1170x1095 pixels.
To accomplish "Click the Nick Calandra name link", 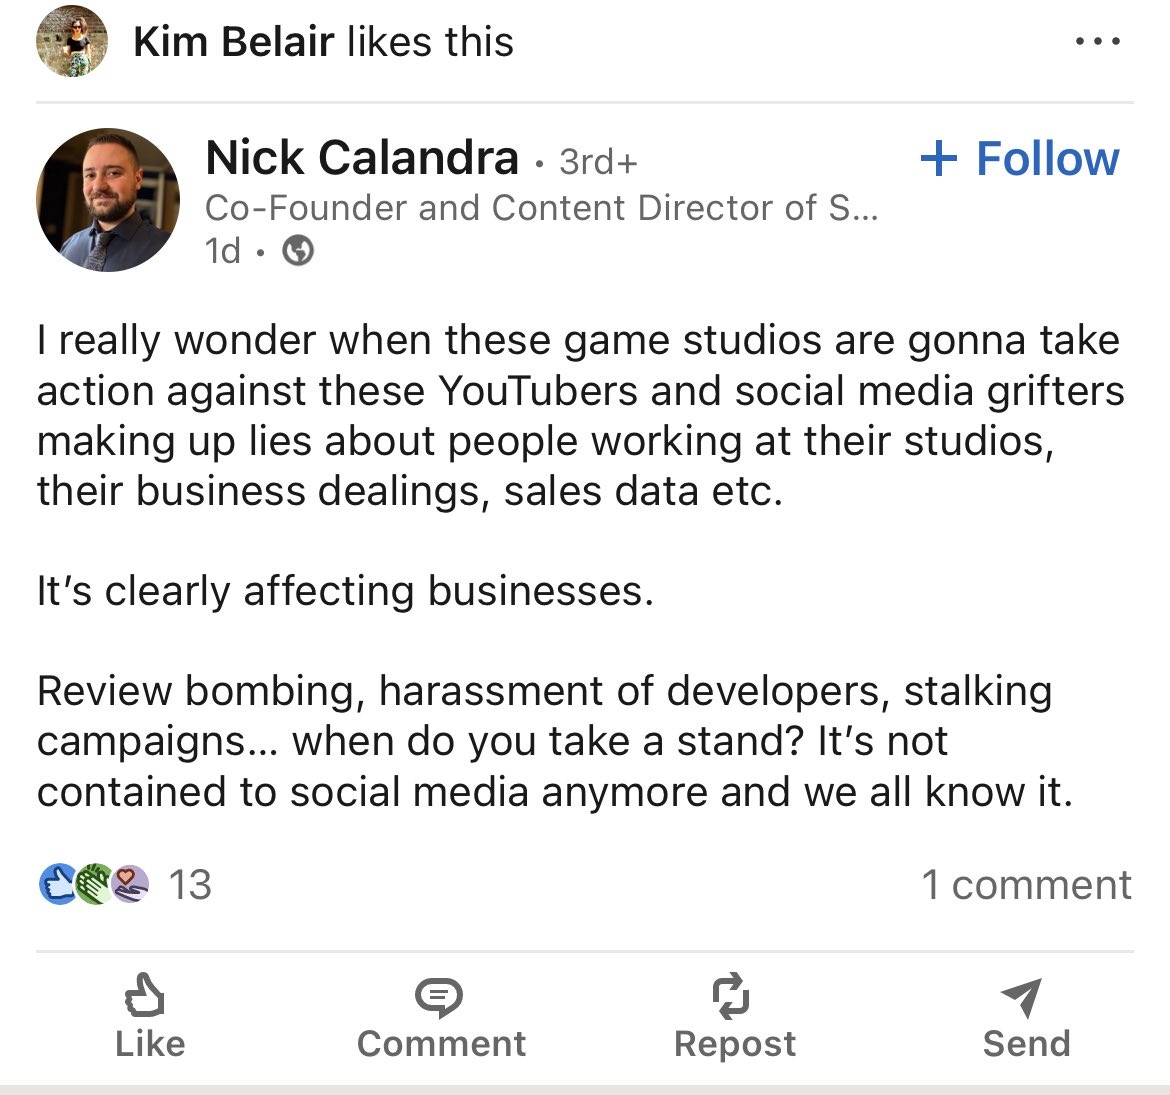I will (362, 157).
